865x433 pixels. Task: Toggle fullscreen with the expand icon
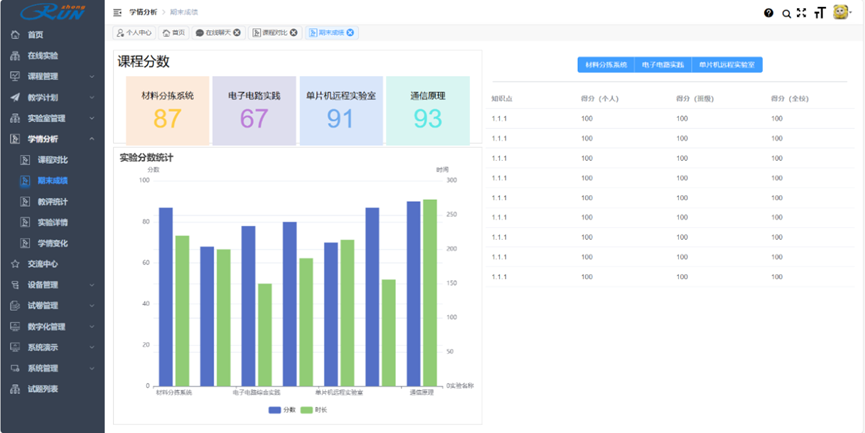click(801, 13)
